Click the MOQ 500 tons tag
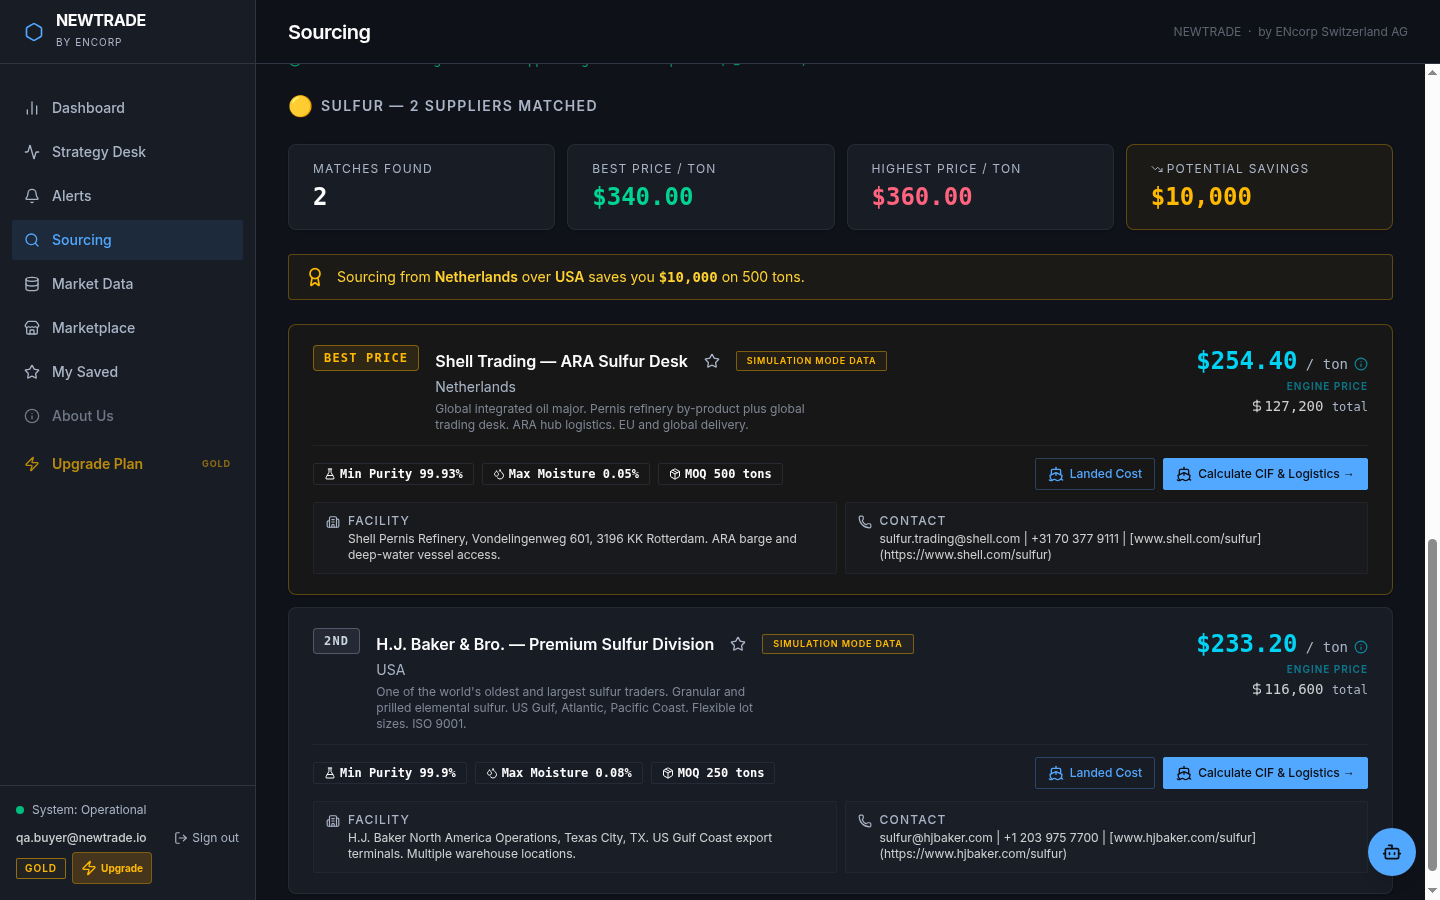 720,474
